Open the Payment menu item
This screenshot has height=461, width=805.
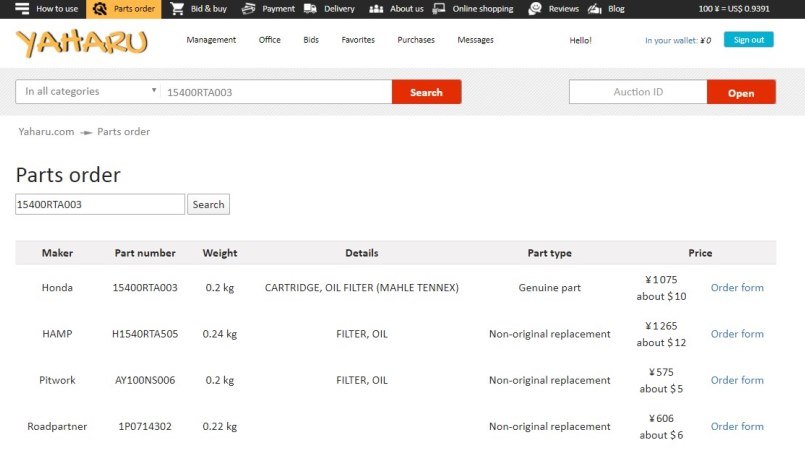pyautogui.click(x=278, y=9)
